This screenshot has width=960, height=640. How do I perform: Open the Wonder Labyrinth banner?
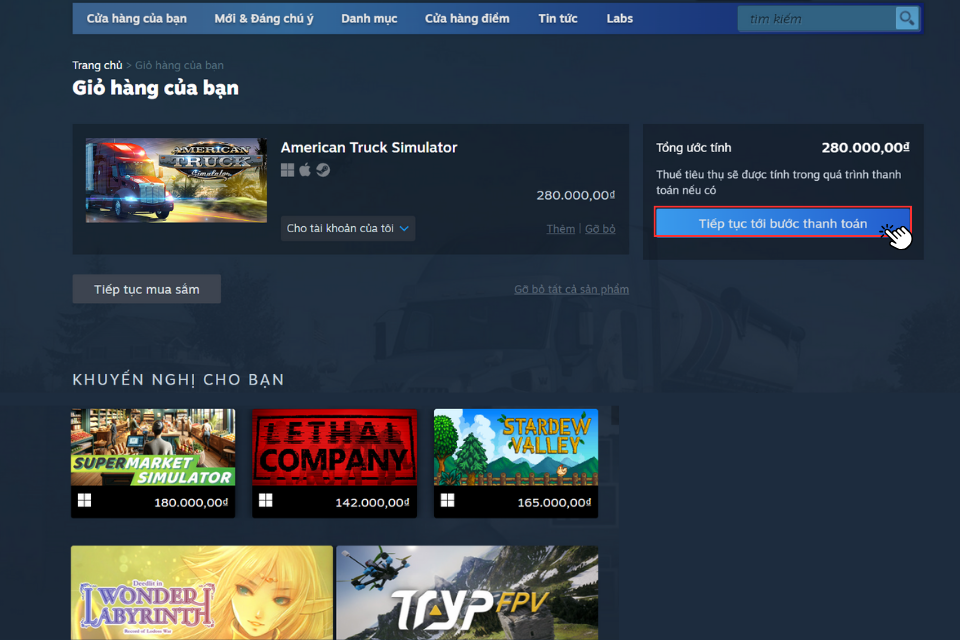point(202,593)
